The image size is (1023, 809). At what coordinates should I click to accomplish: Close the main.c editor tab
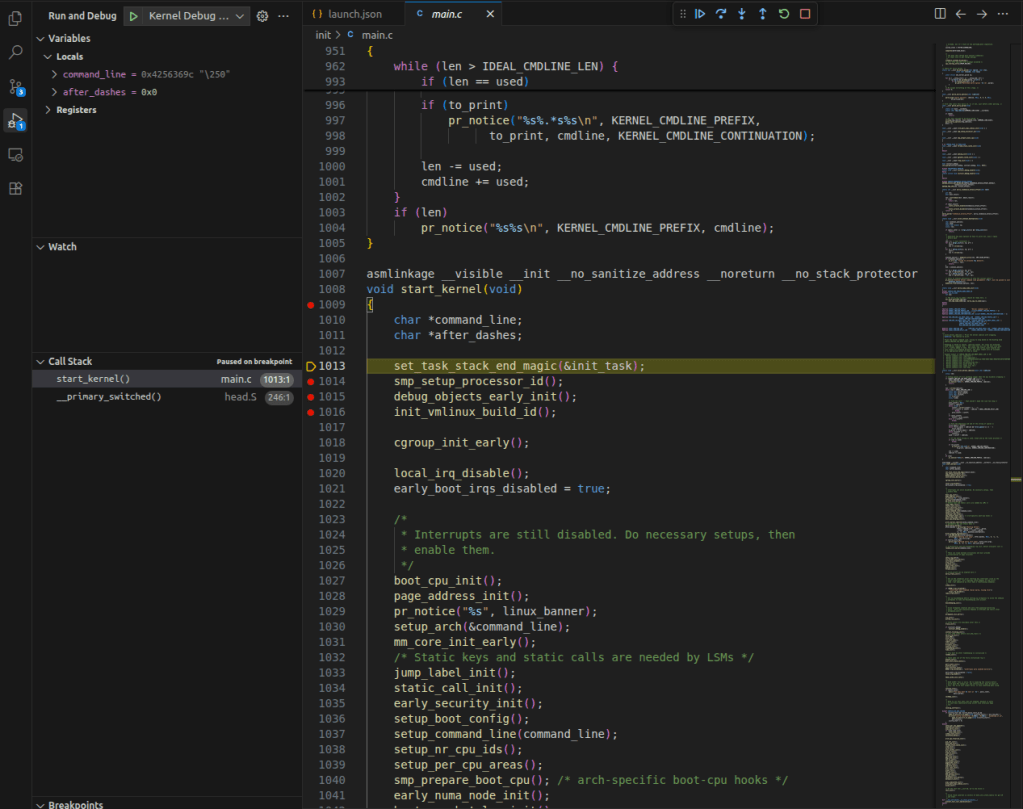coord(489,14)
